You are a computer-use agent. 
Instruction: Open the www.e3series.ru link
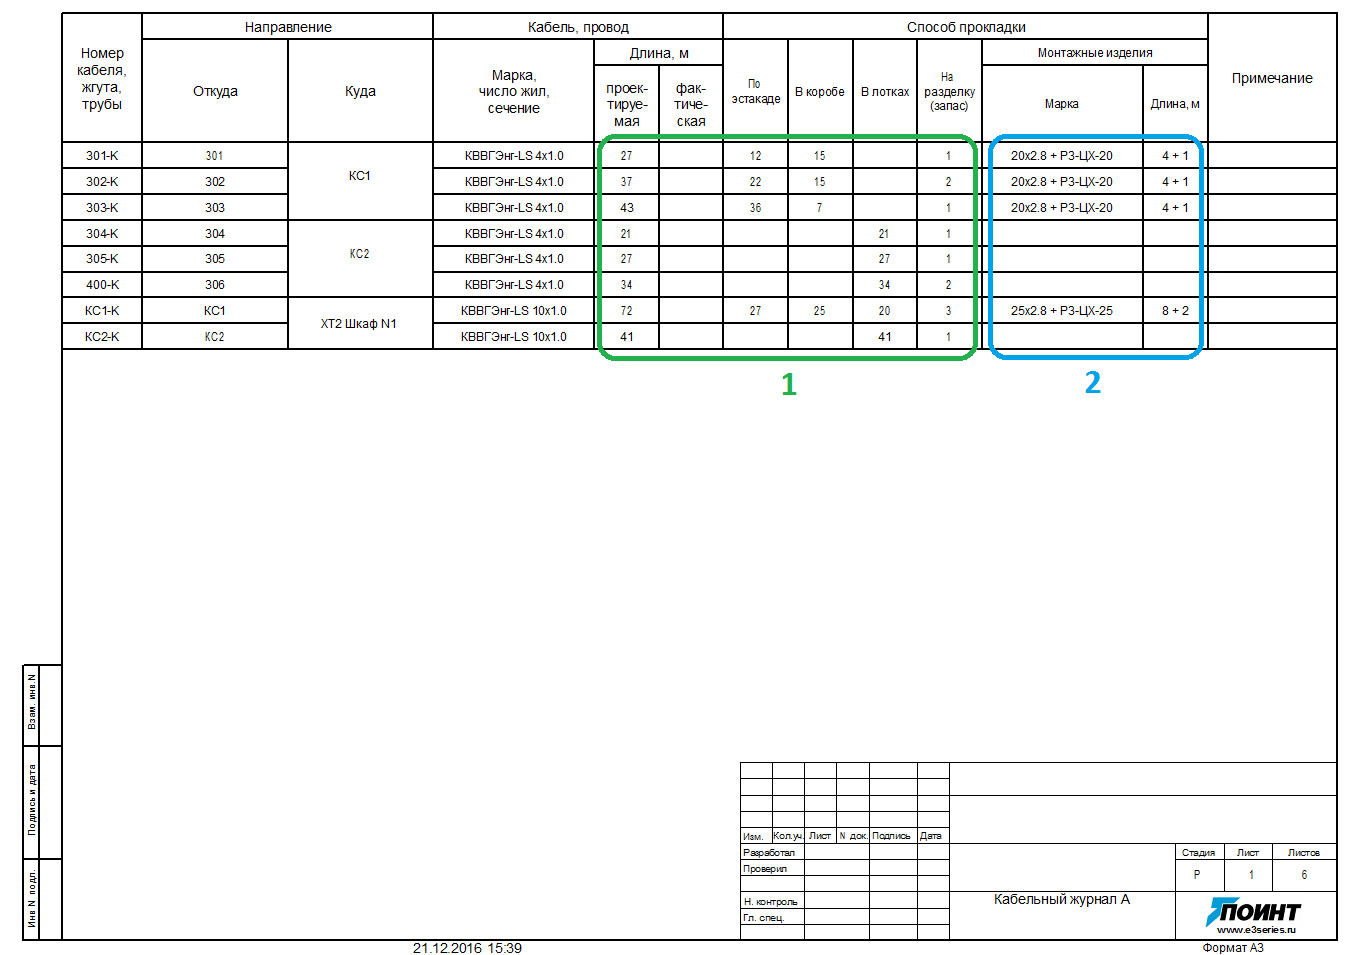1256,930
